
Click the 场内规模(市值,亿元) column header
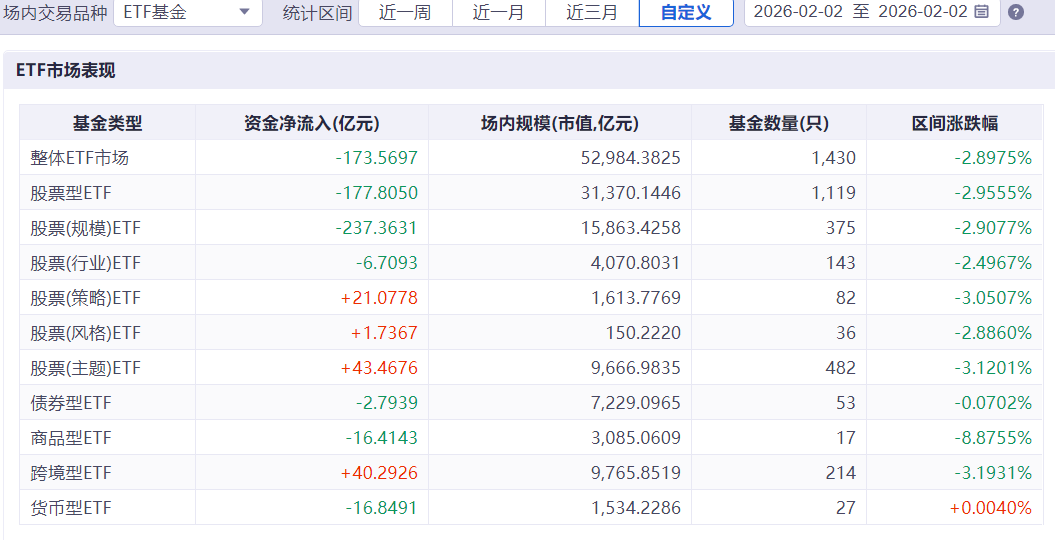(x=560, y=123)
